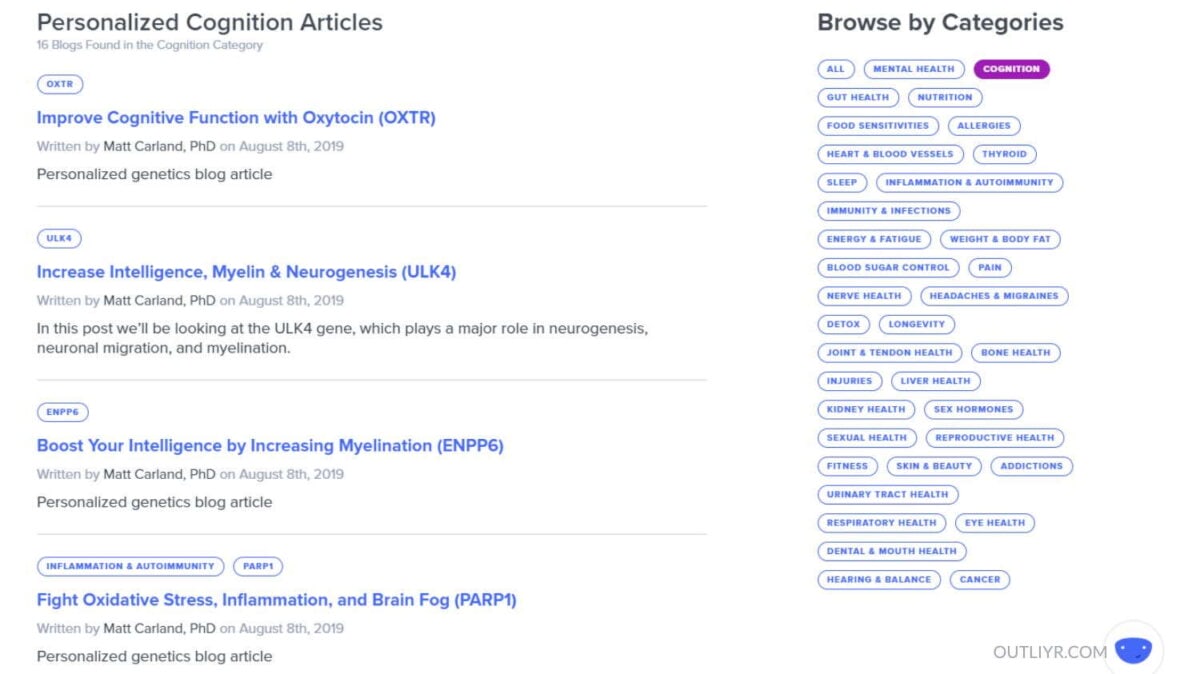1200x674 pixels.
Task: Open the Fight Oxidative Stress and Brain Fog article
Action: tap(276, 600)
